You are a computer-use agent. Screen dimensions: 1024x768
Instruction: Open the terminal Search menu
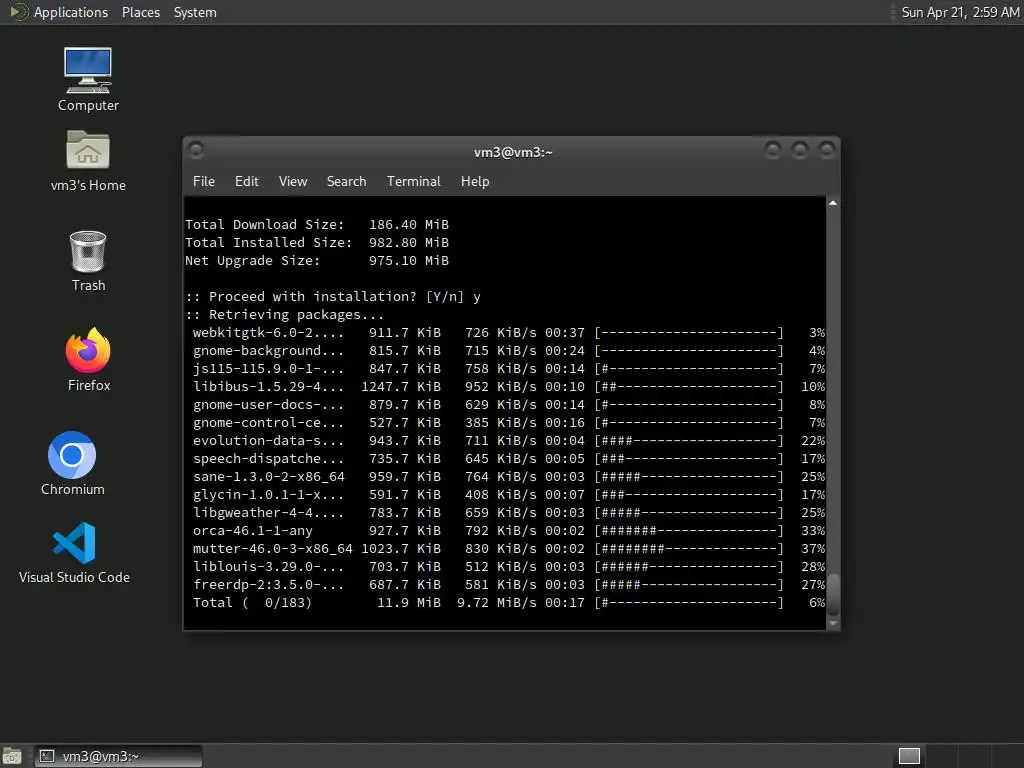coord(346,182)
